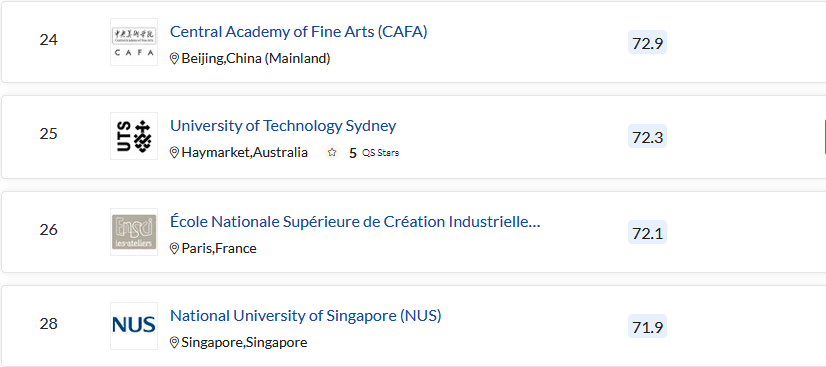This screenshot has height=367, width=826.
Task: Open École Nationale Supérieure de Création Industrielle link
Action: pyautogui.click(x=355, y=222)
